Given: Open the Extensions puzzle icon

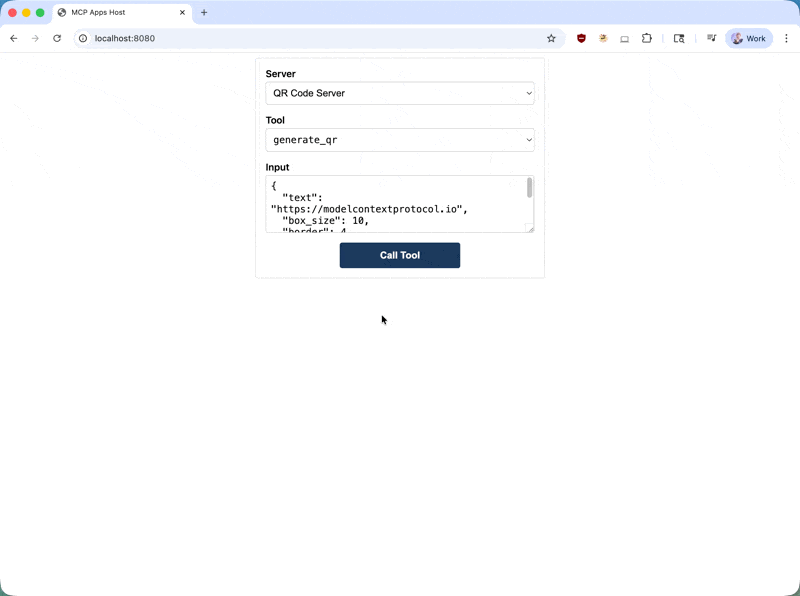Looking at the screenshot, I should (x=647, y=38).
